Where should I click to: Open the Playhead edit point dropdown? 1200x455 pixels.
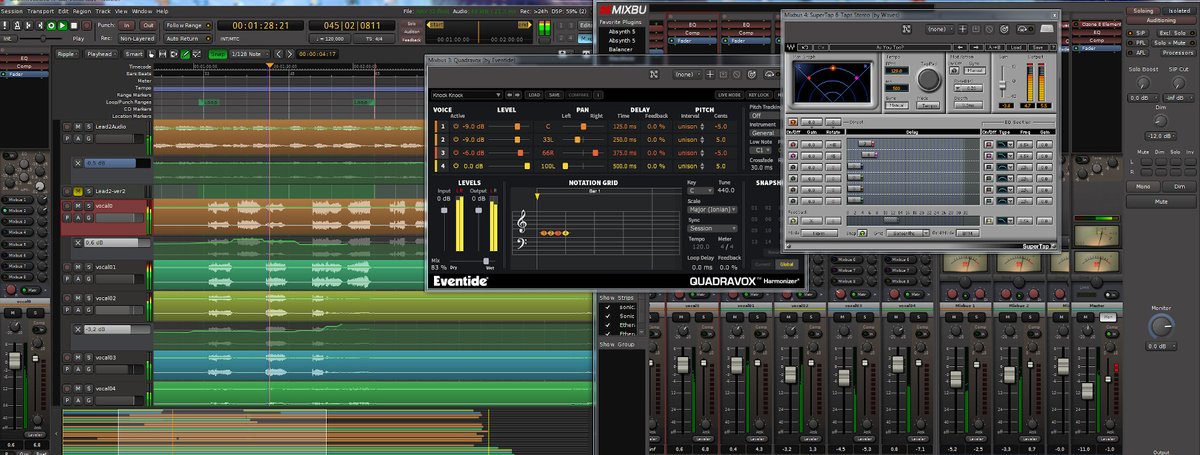[100, 54]
